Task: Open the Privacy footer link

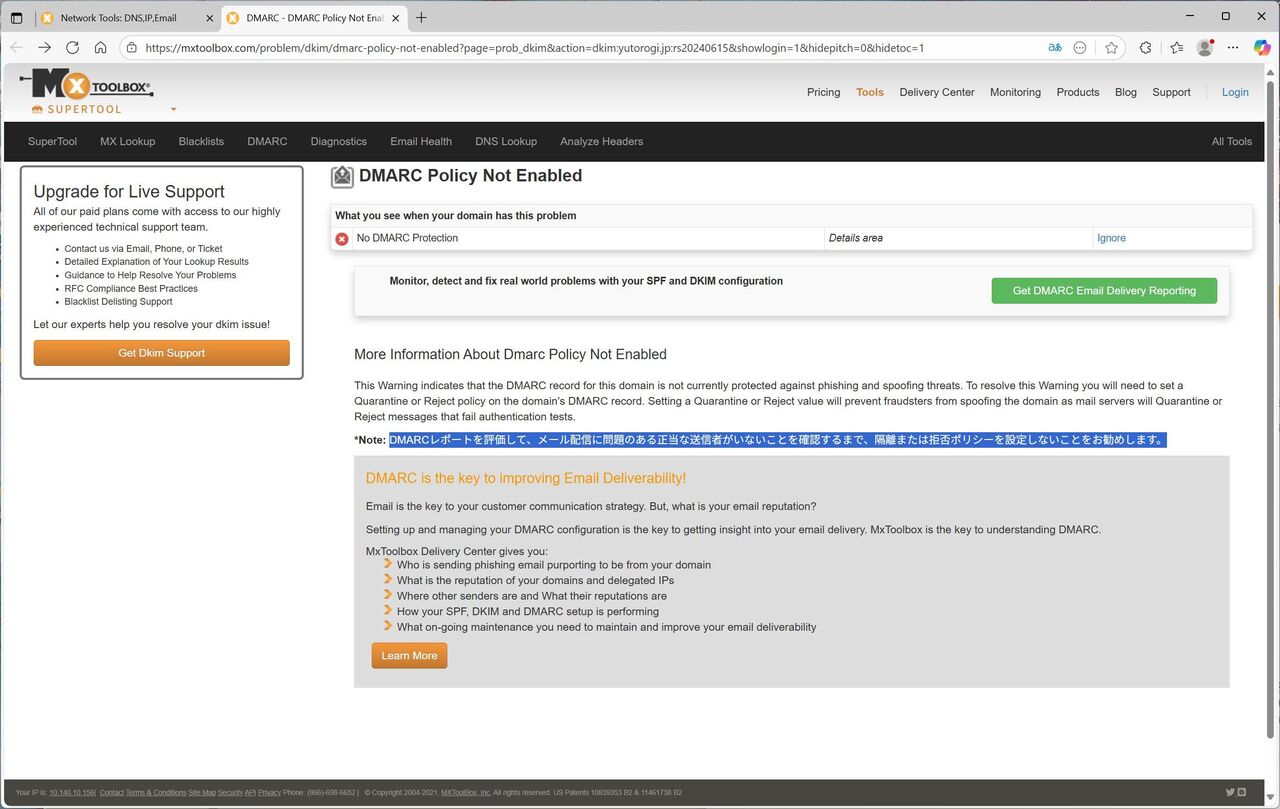Action: click(x=269, y=793)
